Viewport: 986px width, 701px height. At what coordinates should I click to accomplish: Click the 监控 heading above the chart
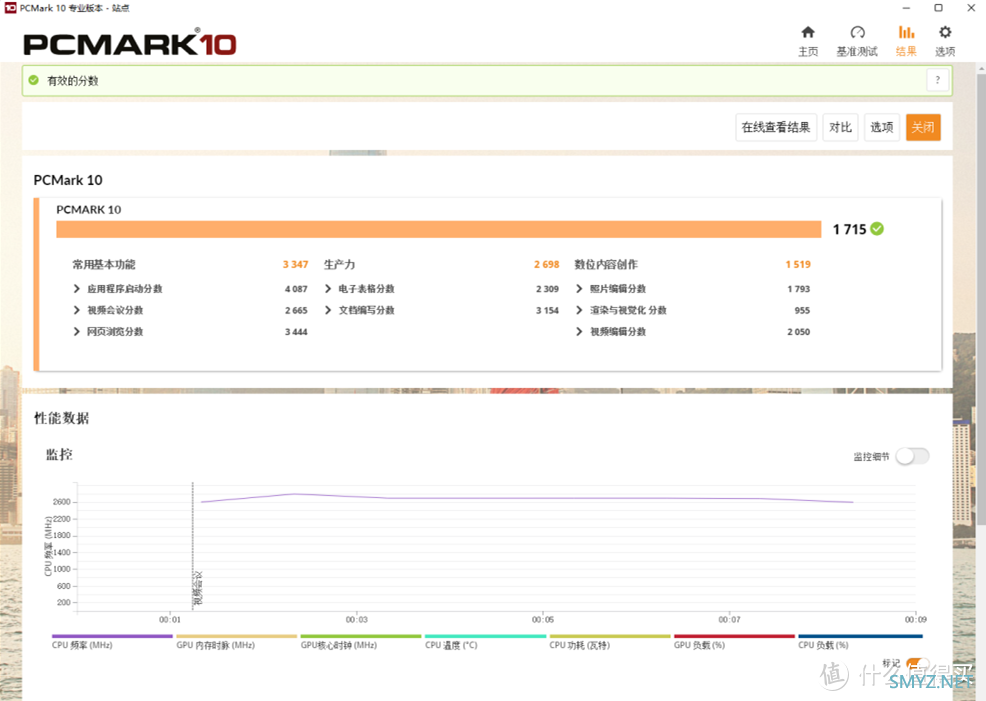click(x=59, y=455)
